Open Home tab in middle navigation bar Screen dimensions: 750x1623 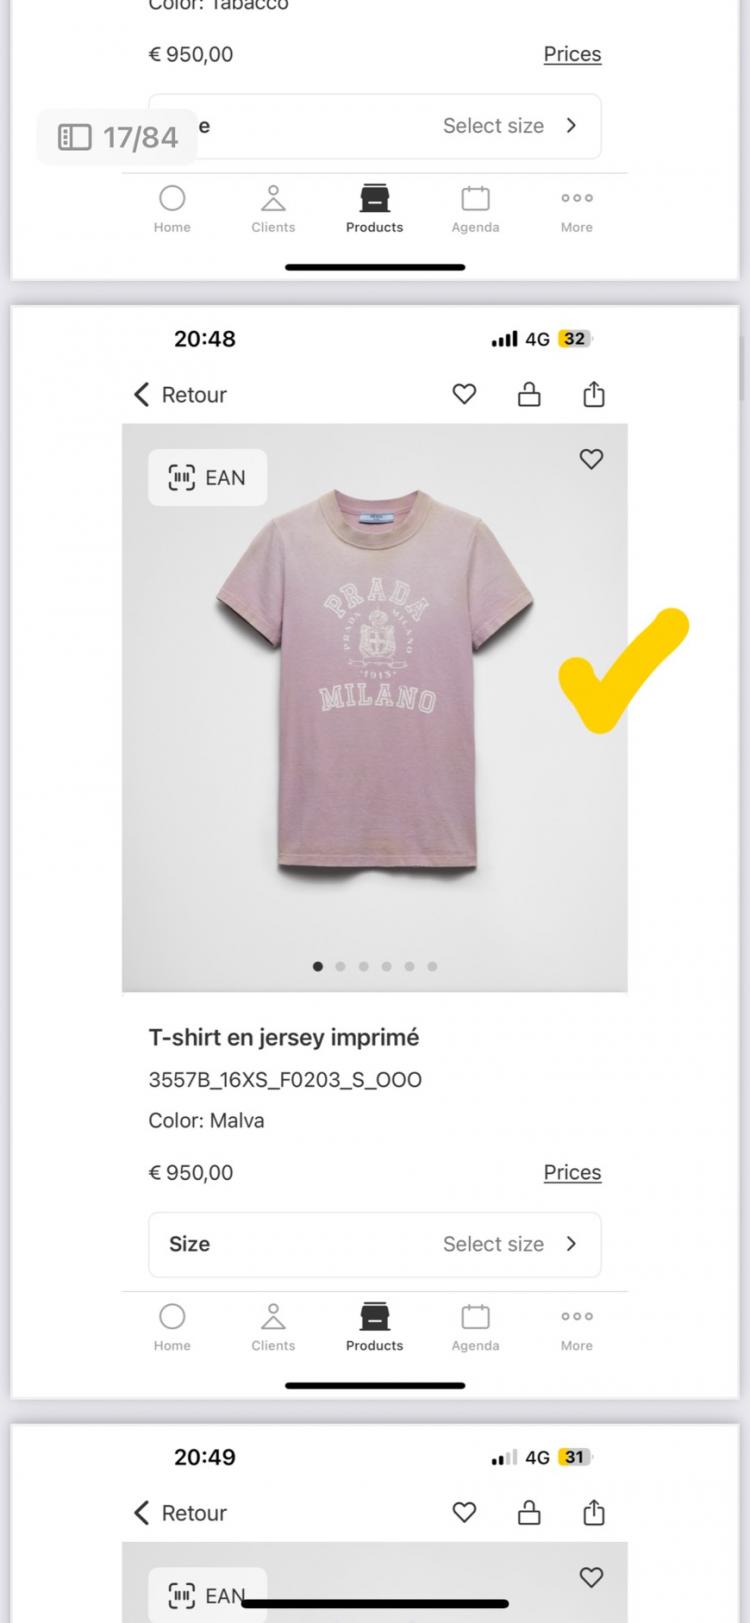pyautogui.click(x=172, y=1327)
